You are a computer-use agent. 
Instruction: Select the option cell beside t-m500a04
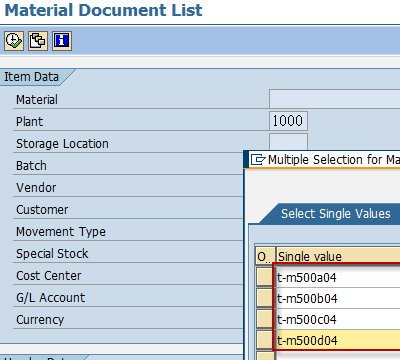click(265, 277)
